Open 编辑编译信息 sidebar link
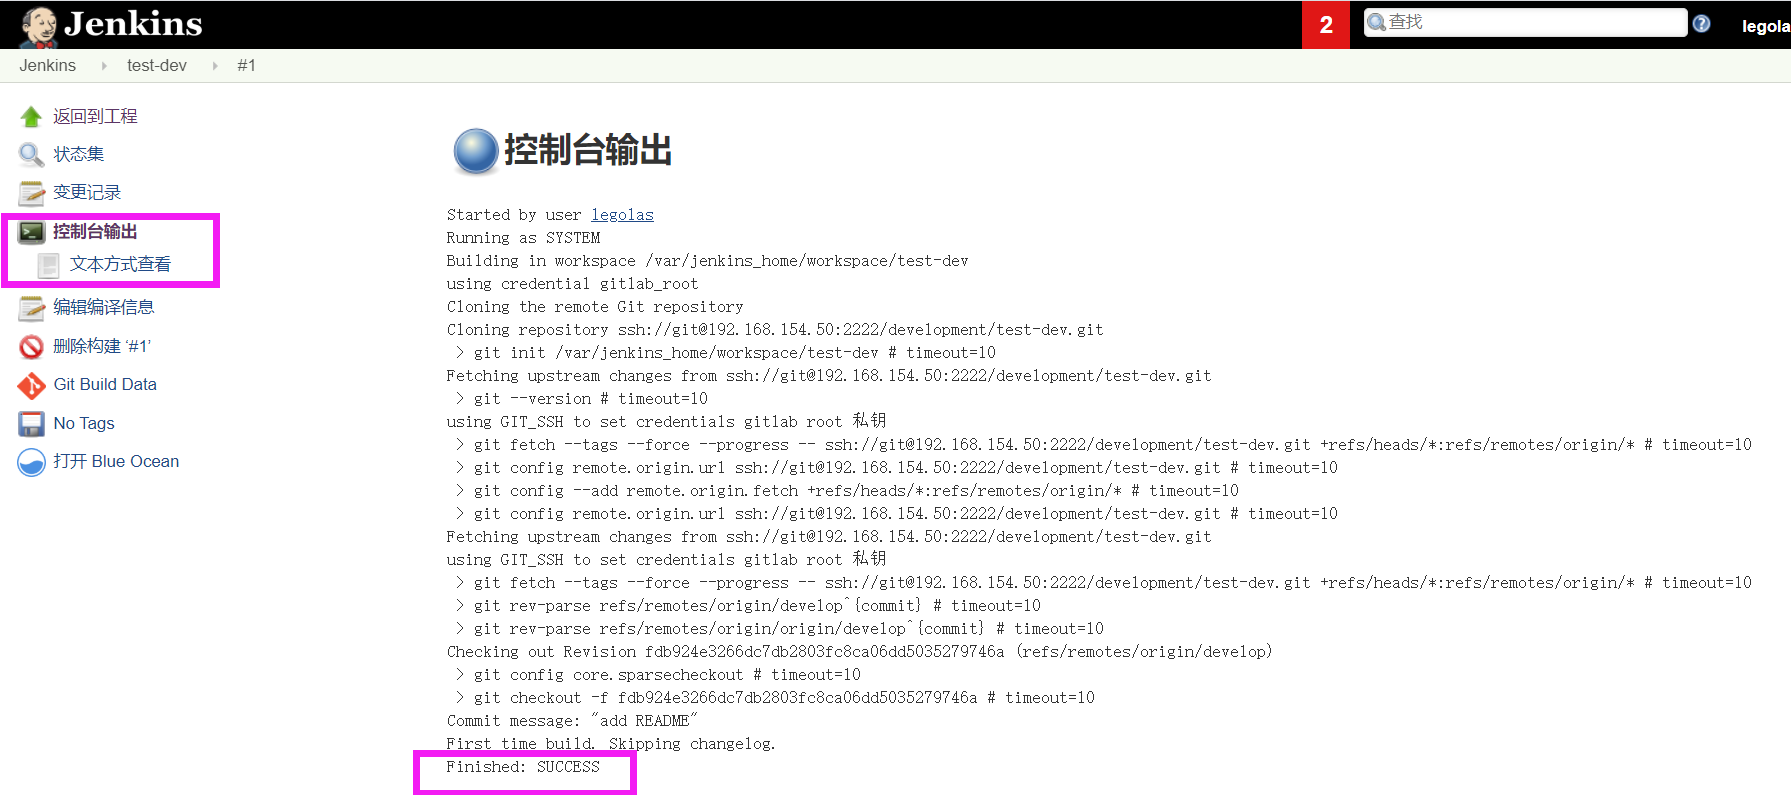Screen dimensions: 1791x795 click(104, 307)
